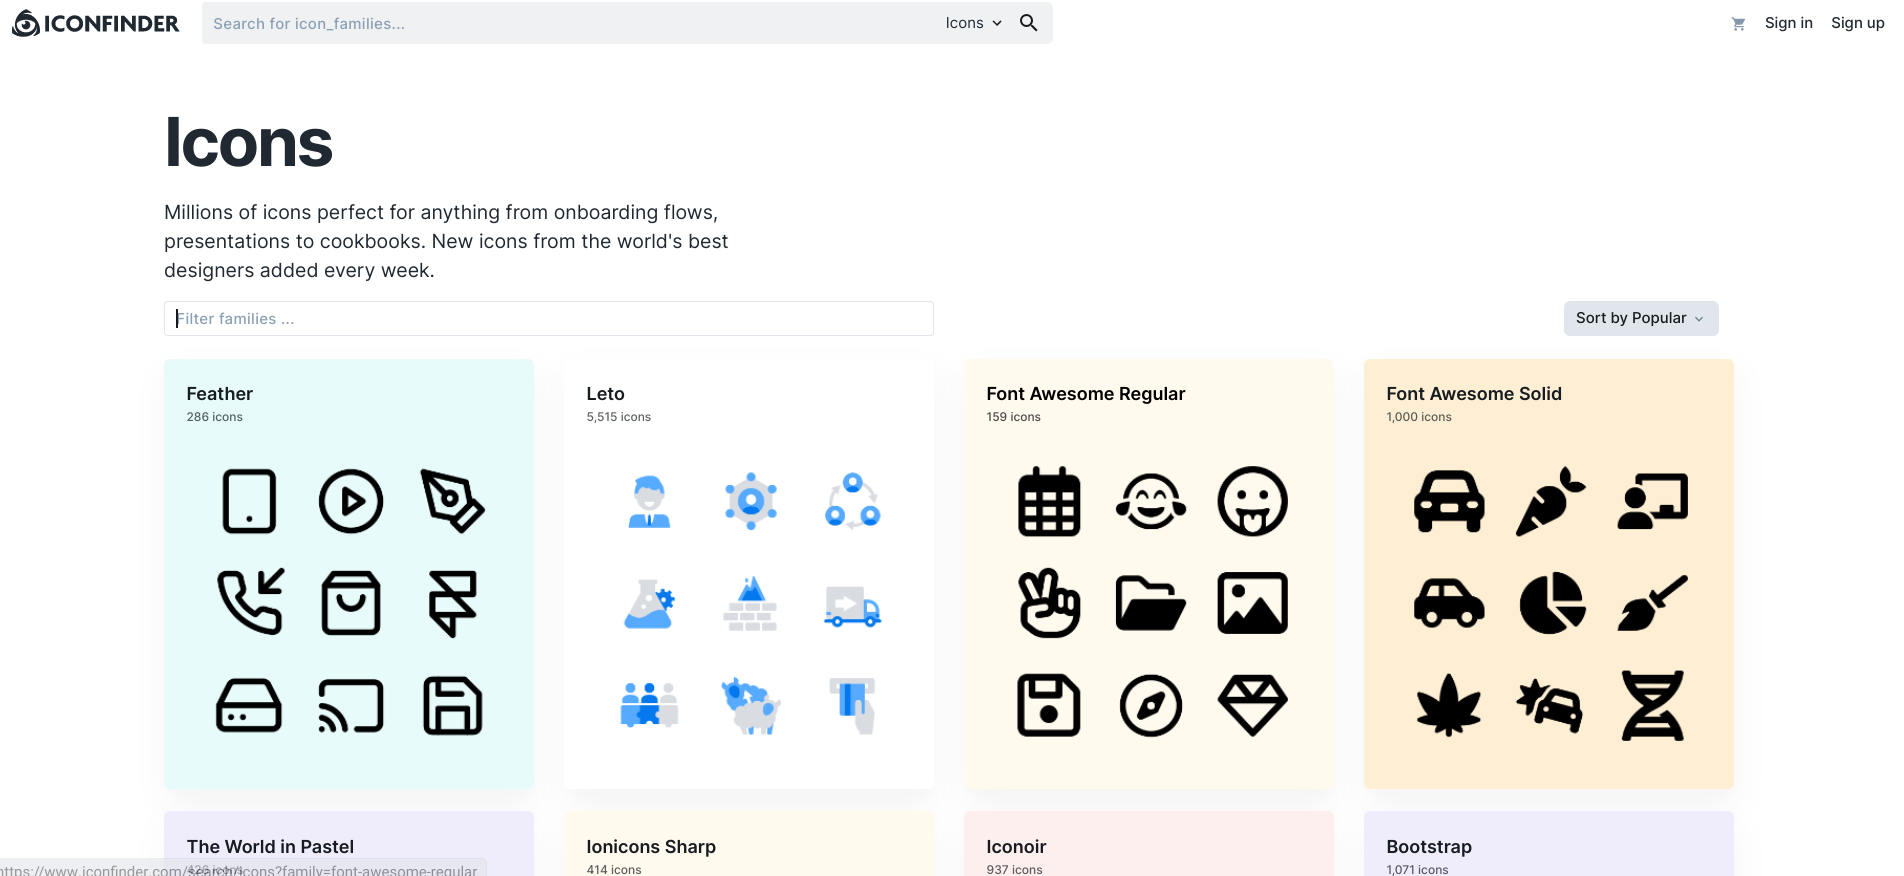Screen dimensions: 1904x876
Task: Select the Feather tablet icon
Action: pyautogui.click(x=249, y=501)
